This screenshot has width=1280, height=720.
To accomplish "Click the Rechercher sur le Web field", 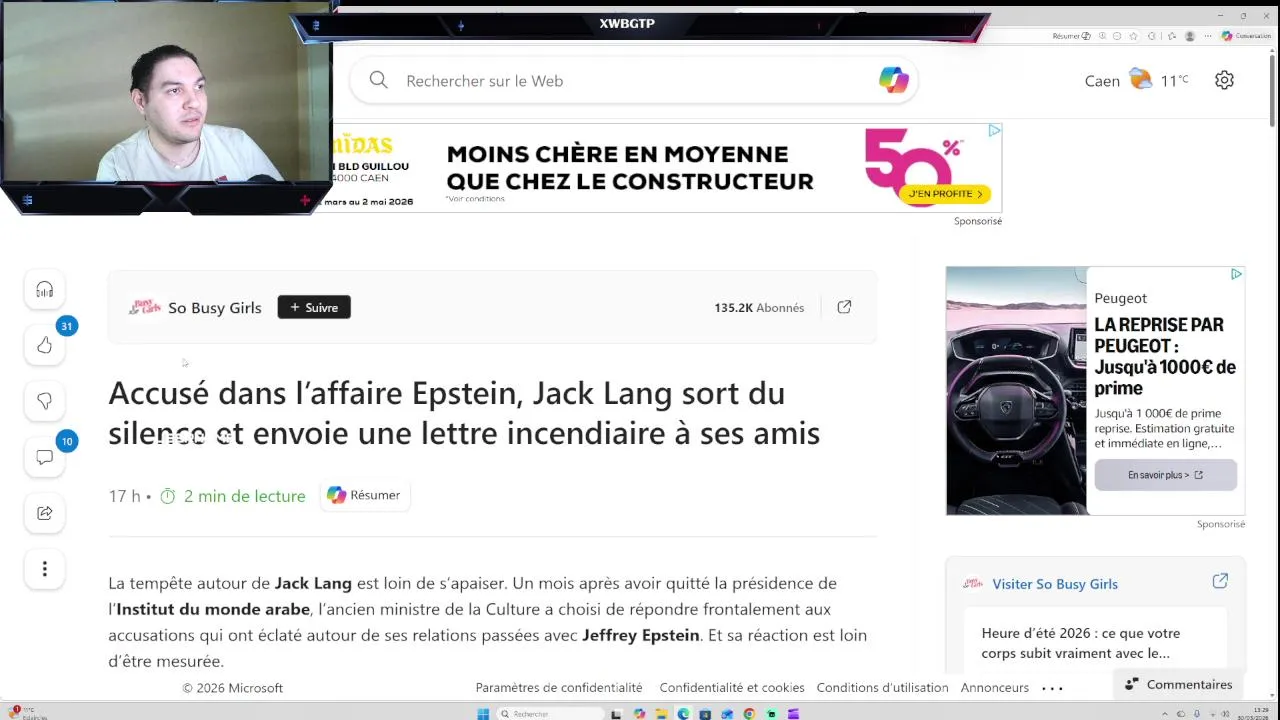I will pos(634,80).
